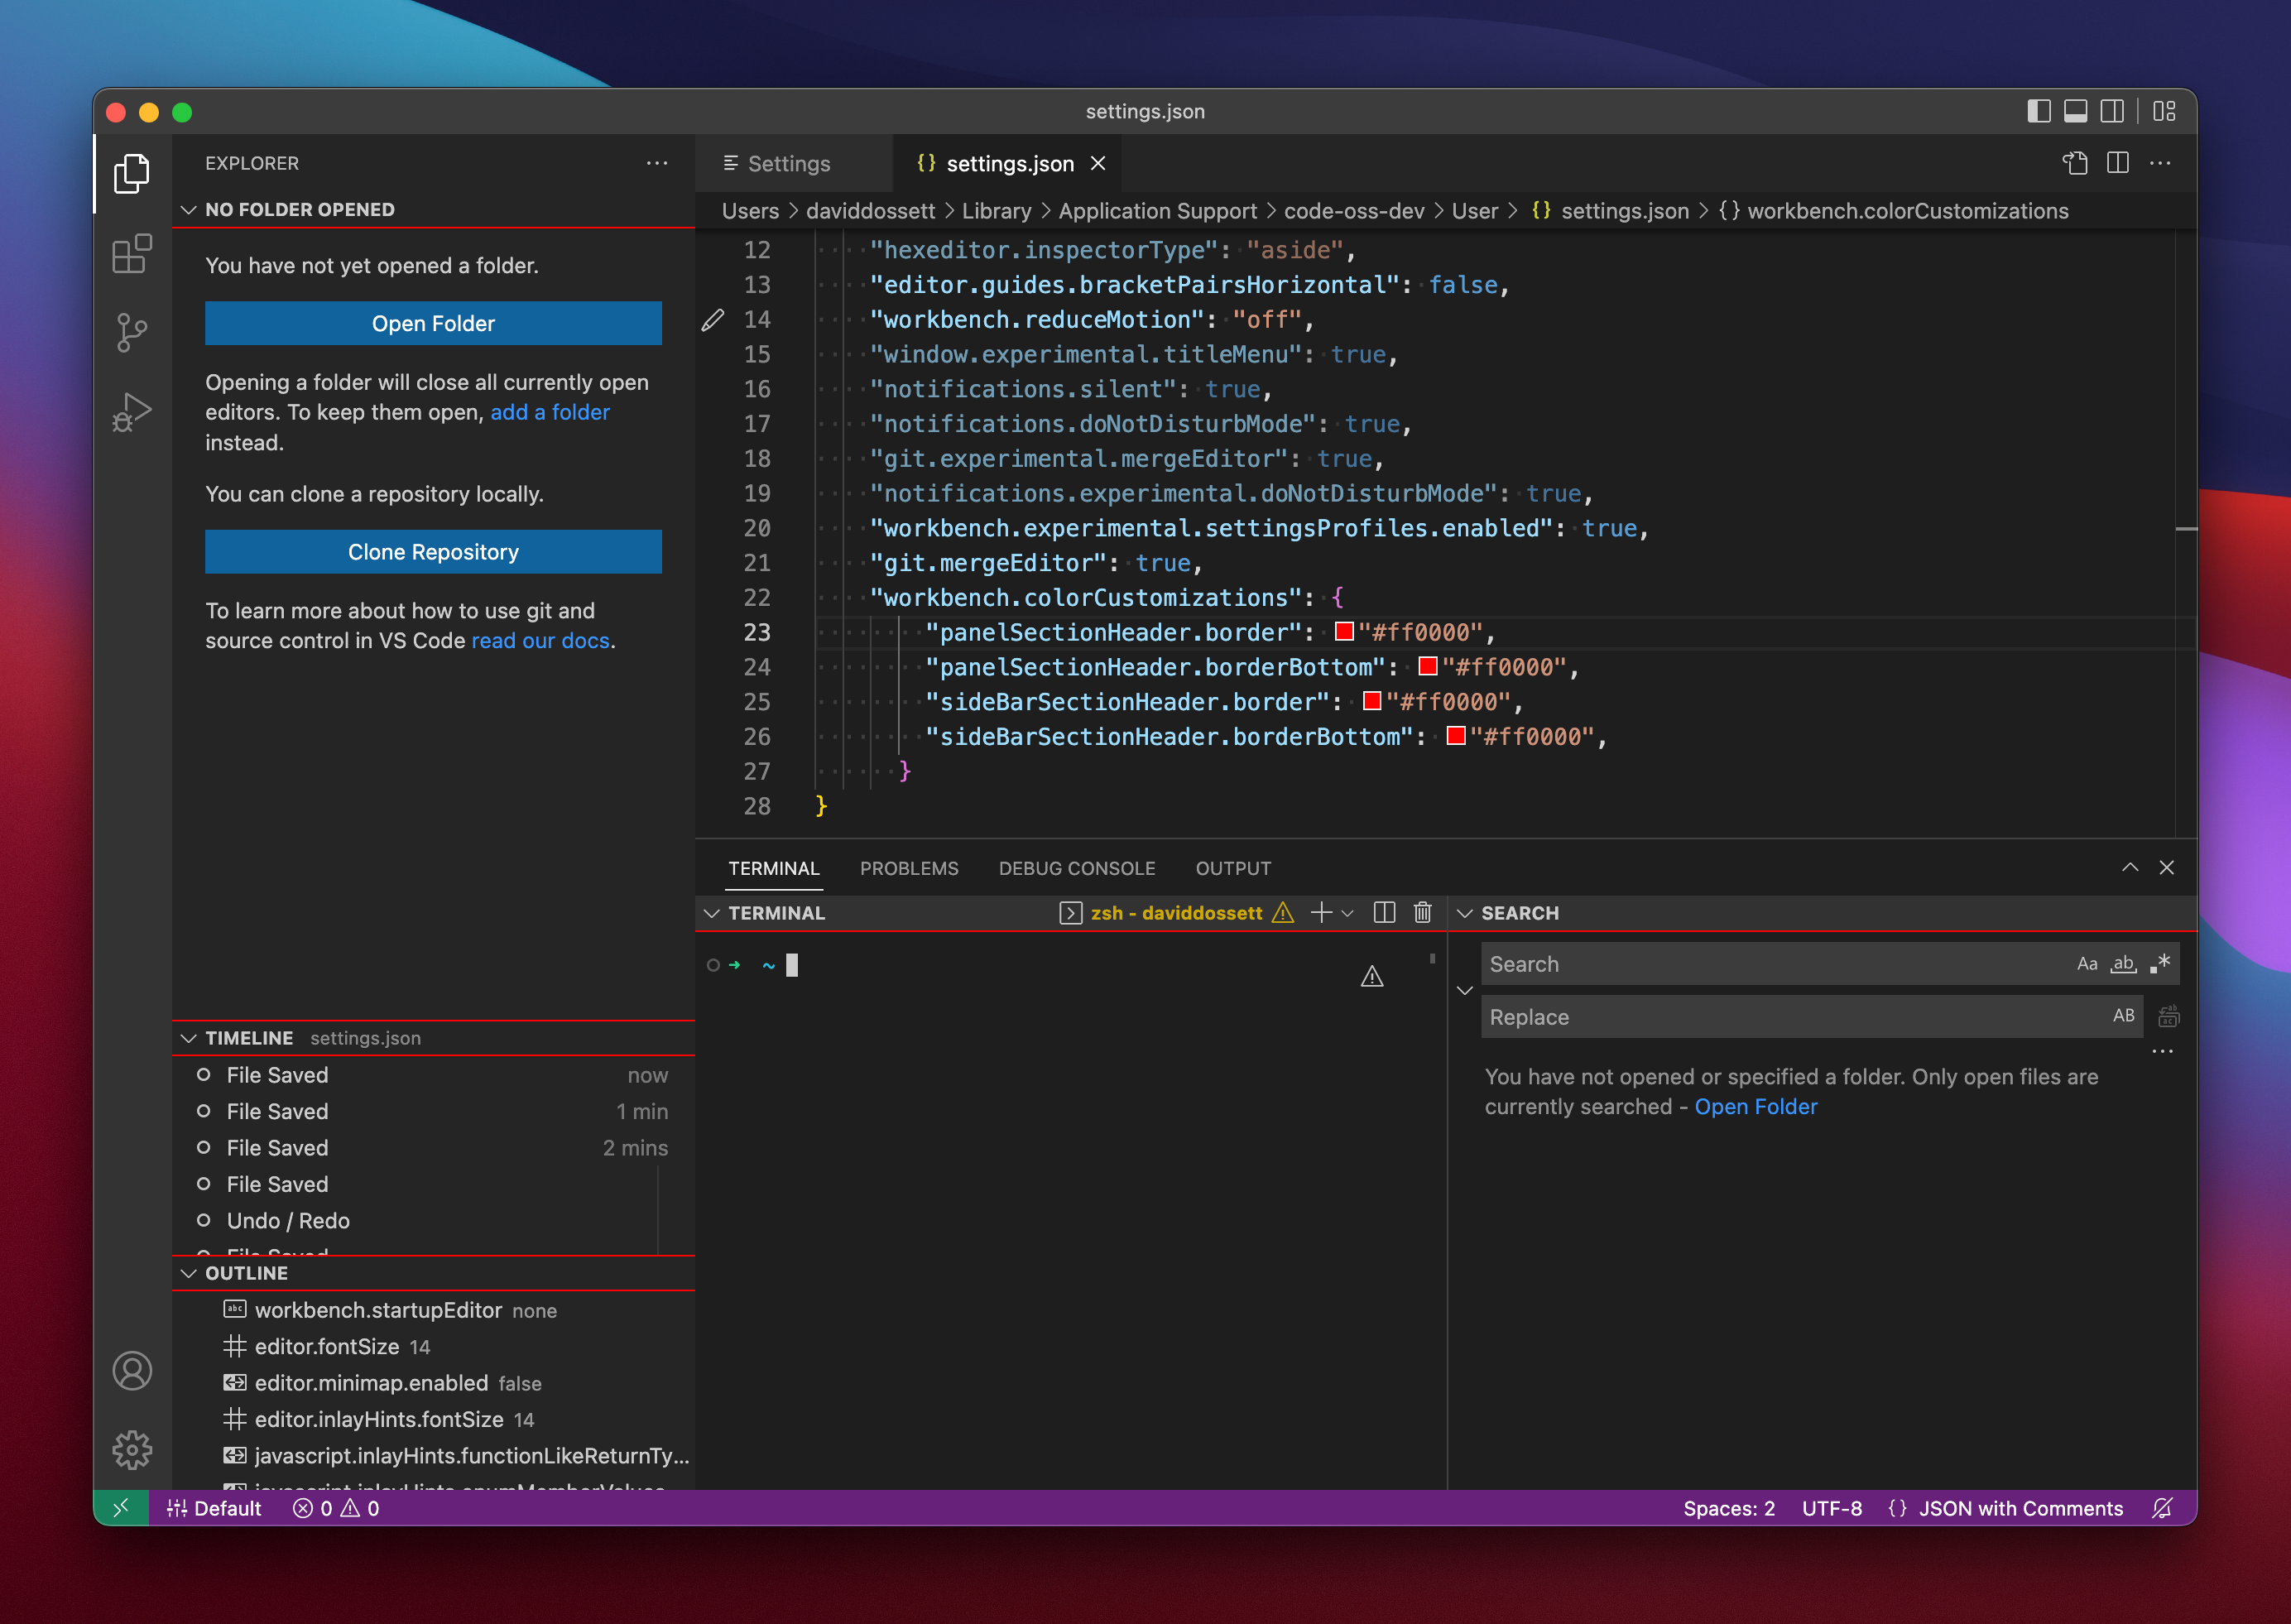Screen dimensions: 2291x1624
Task: Open the Extensions view in activity bar
Action: (132, 254)
